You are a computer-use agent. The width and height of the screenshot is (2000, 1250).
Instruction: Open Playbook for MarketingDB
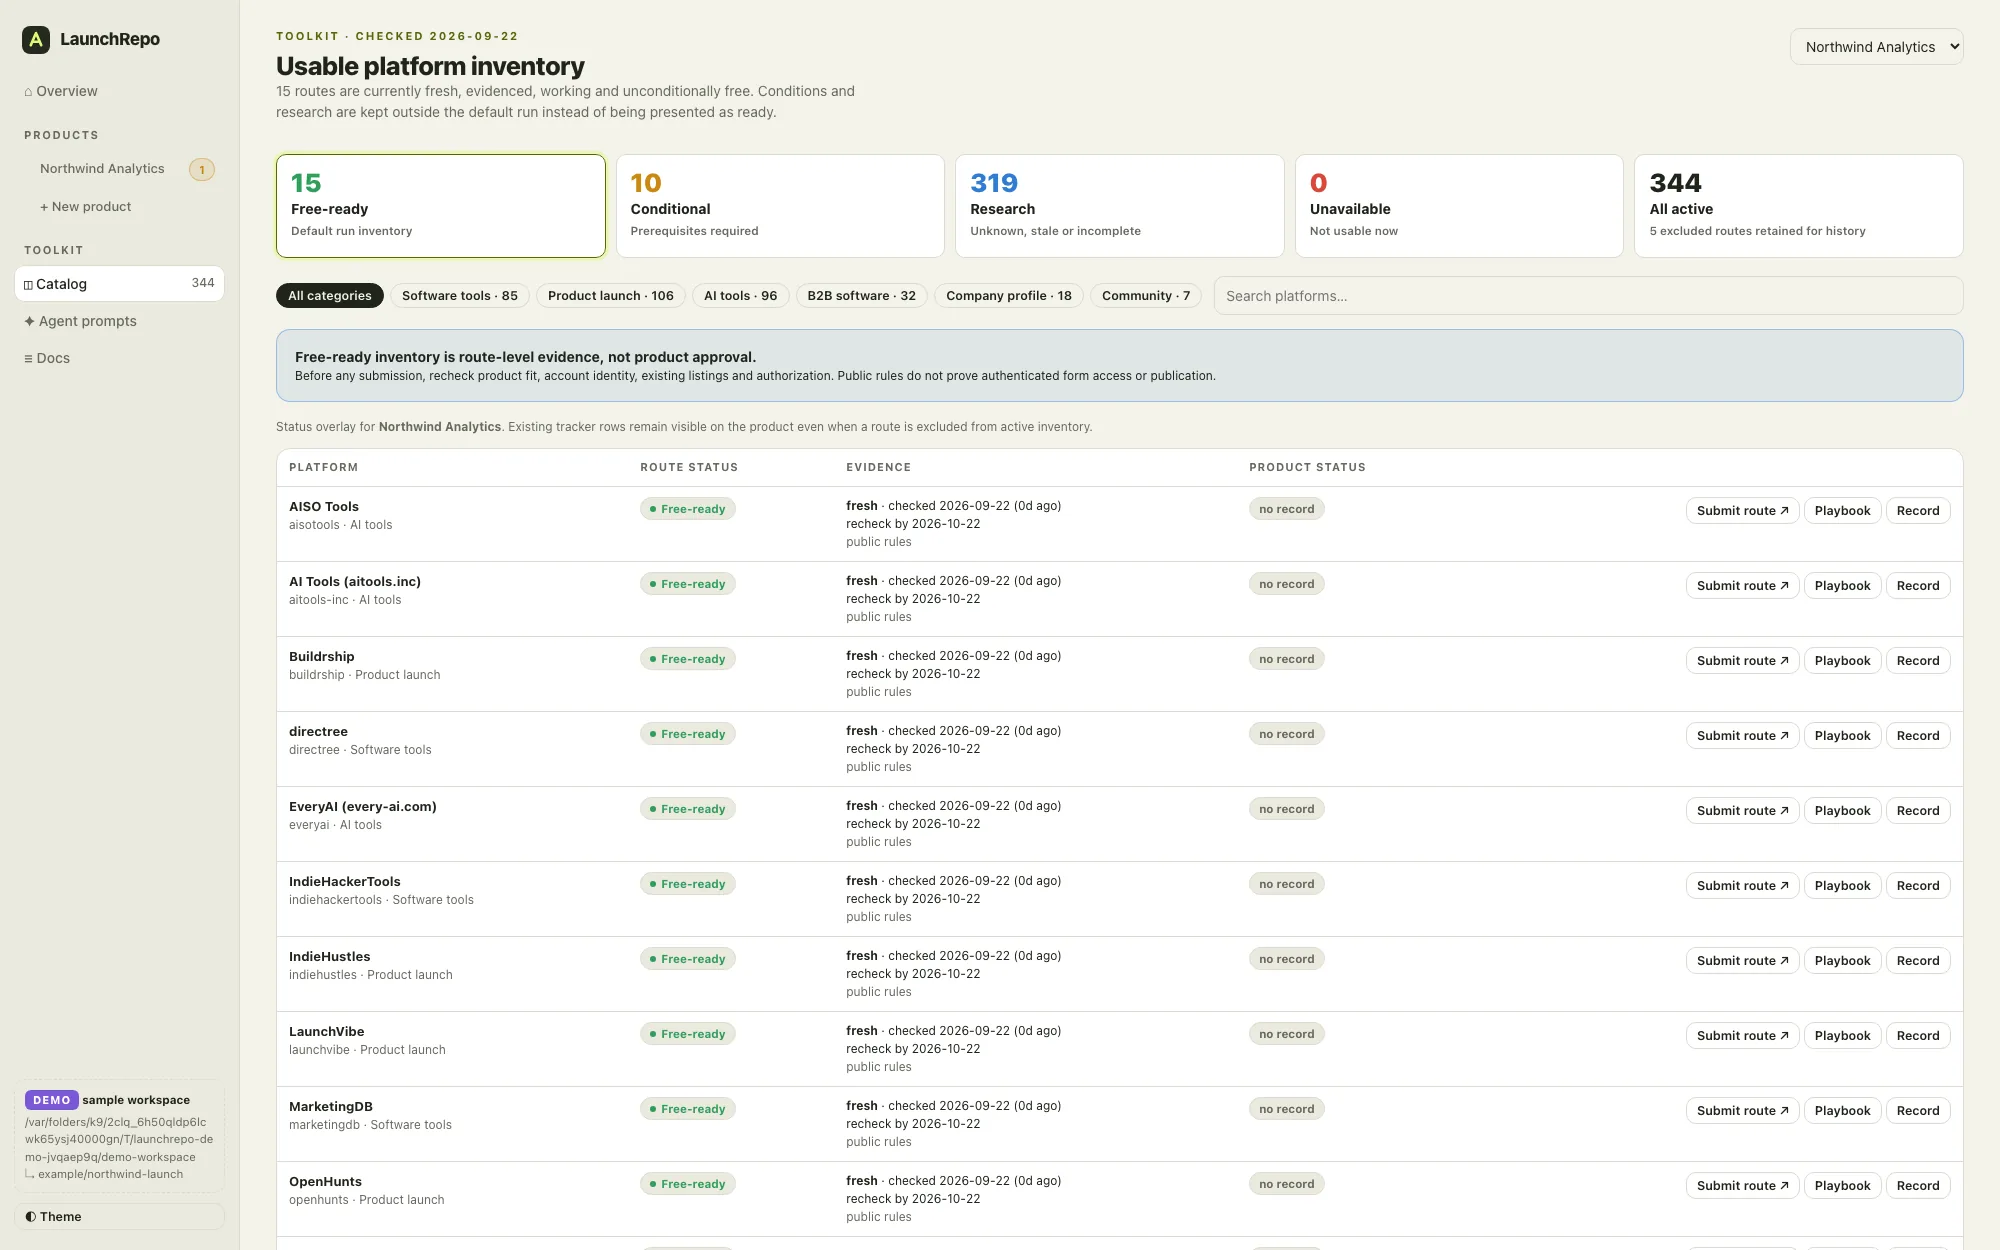coord(1842,1111)
